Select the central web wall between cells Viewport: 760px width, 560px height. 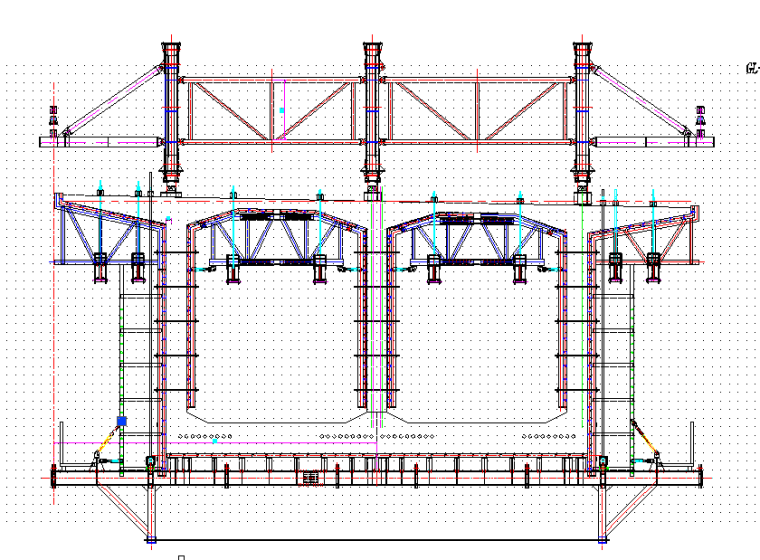click(x=373, y=330)
